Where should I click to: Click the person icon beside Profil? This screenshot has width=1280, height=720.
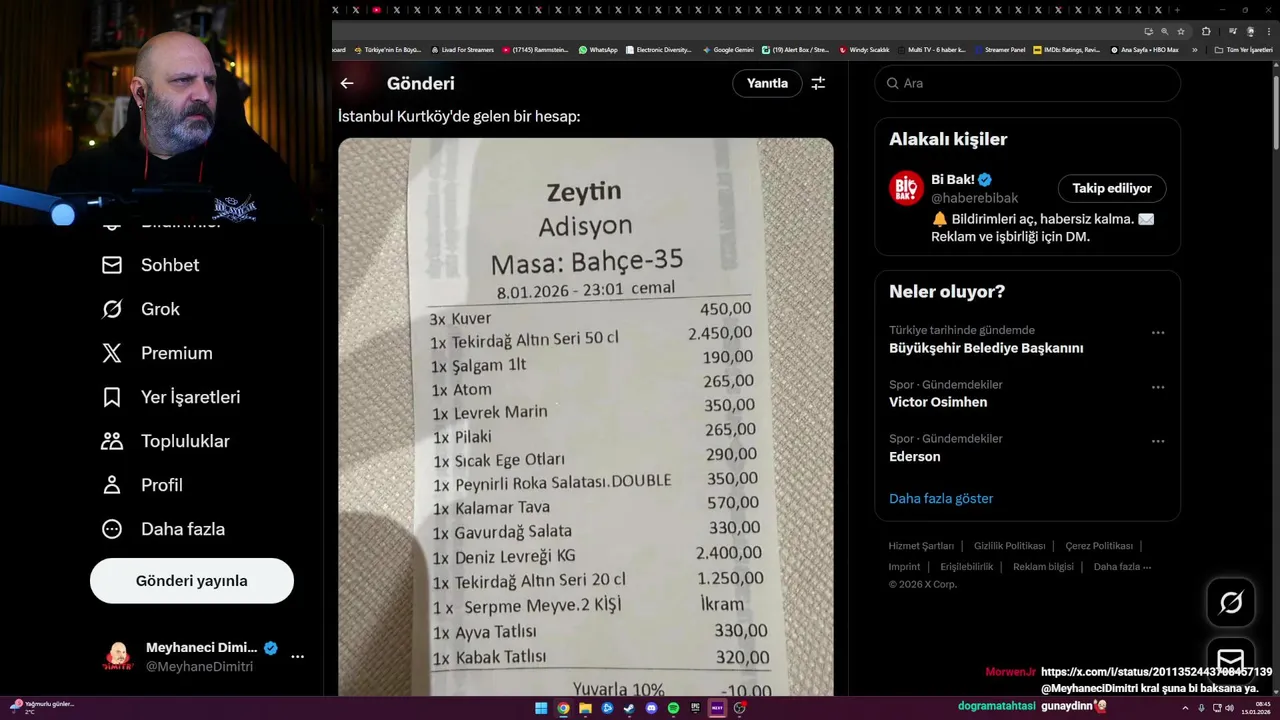[x=112, y=485]
